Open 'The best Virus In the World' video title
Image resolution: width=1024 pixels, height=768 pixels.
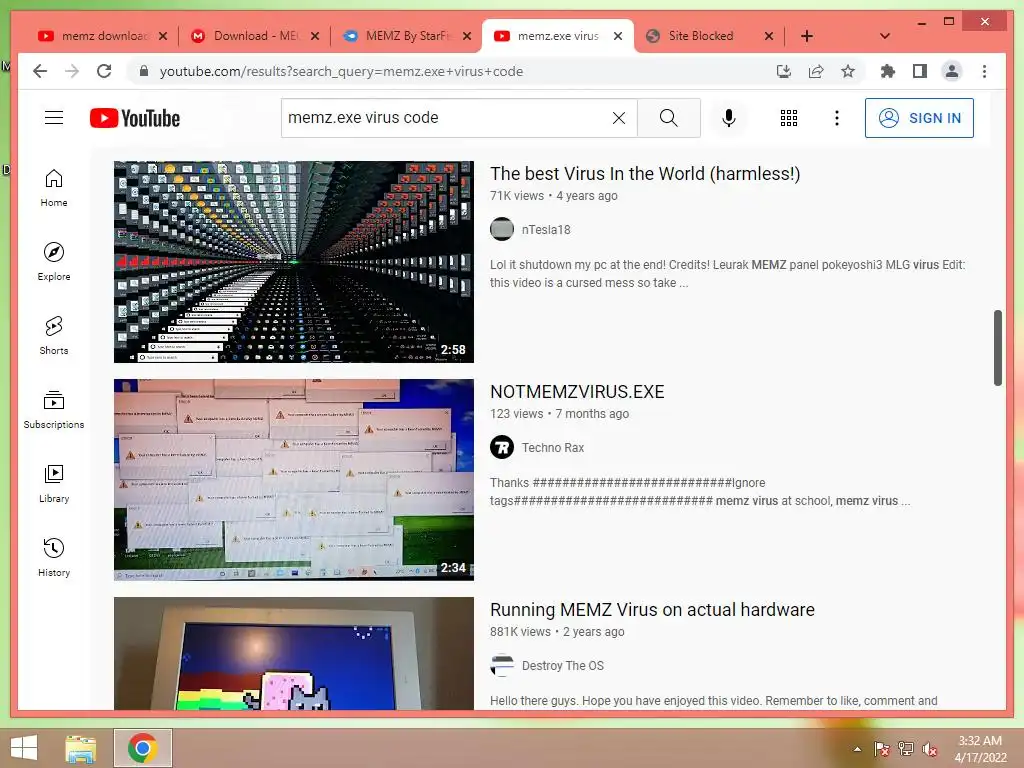pyautogui.click(x=645, y=174)
